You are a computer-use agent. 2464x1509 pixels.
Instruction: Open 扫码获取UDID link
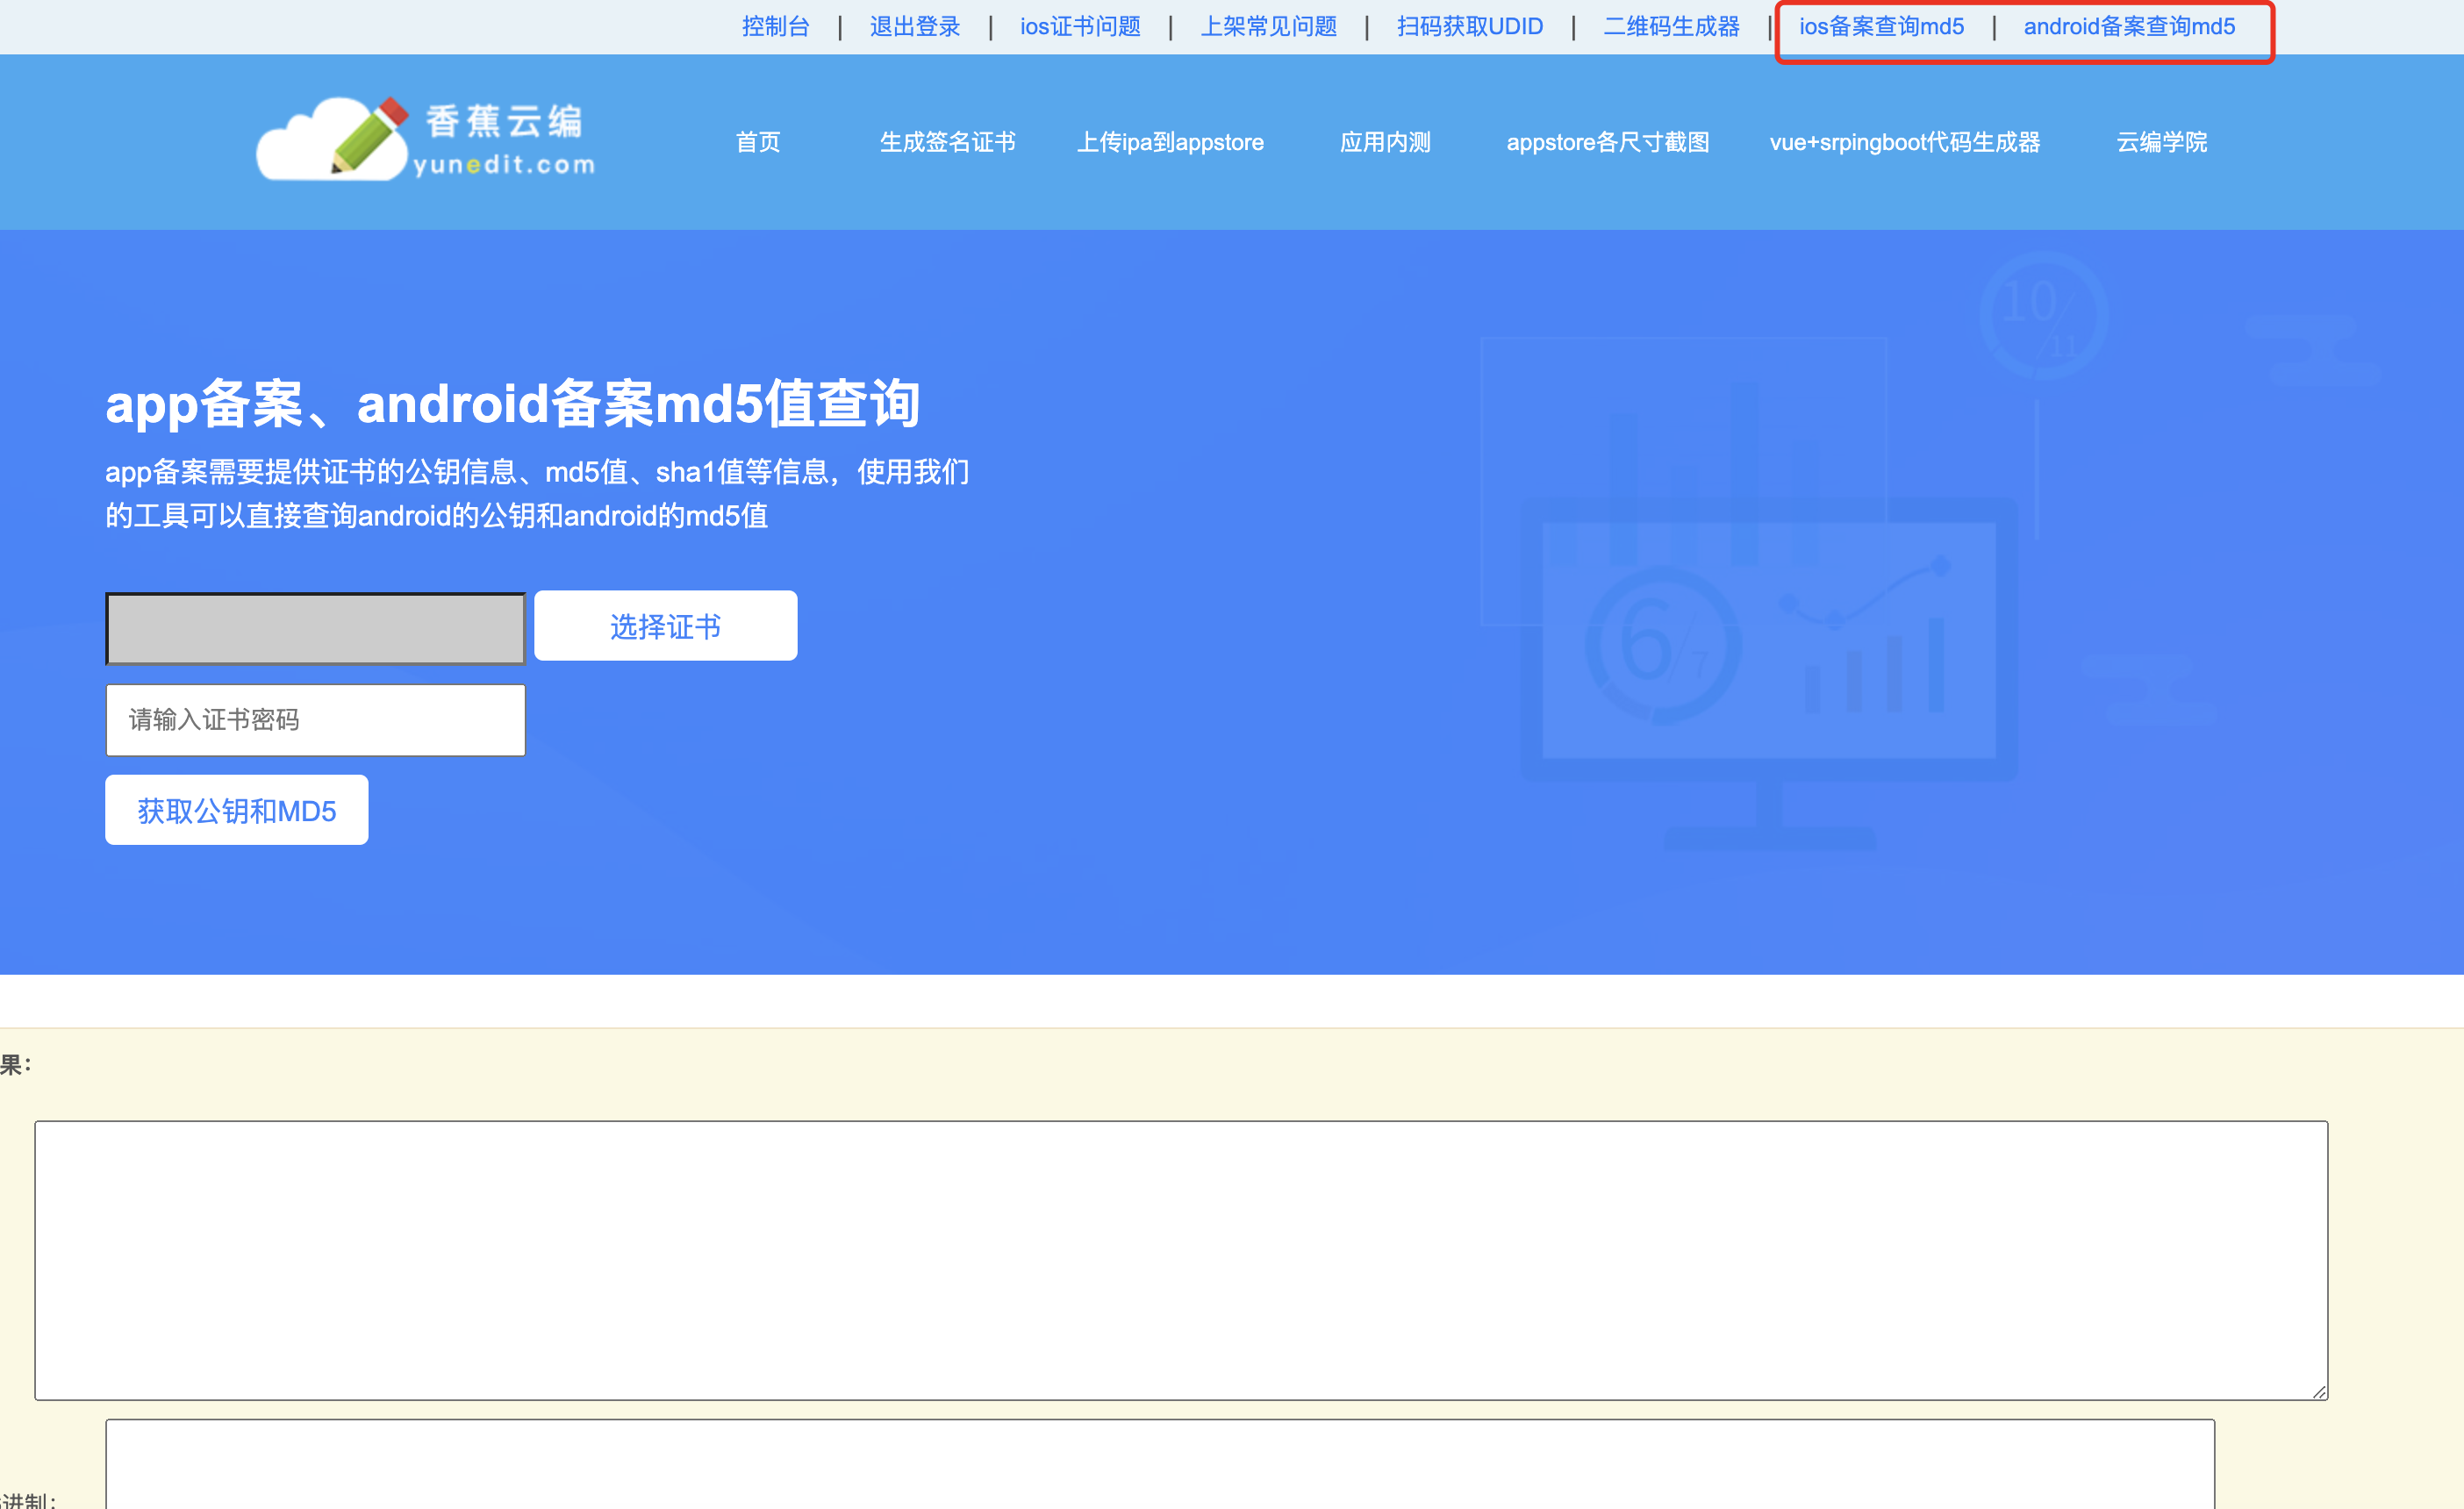tap(1470, 27)
